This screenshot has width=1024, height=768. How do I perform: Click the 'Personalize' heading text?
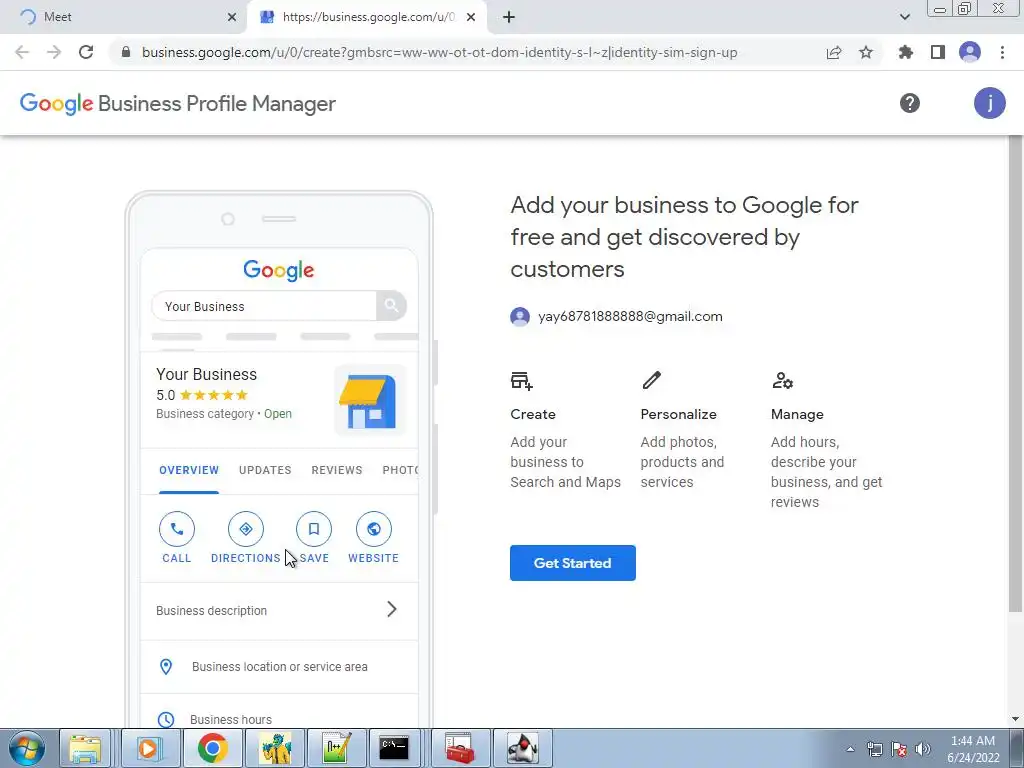click(x=678, y=414)
